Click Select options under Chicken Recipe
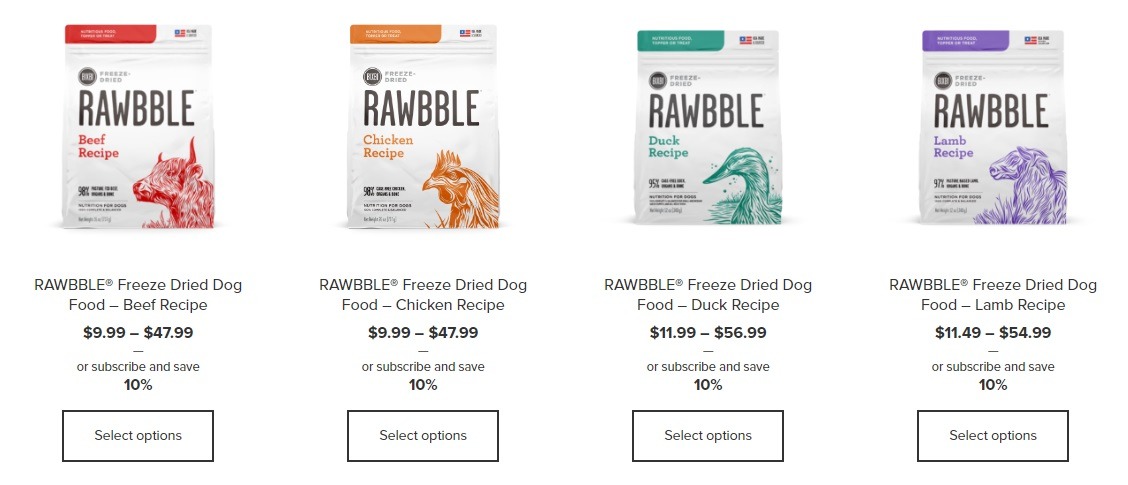Viewport: 1128px width, 485px height. [x=423, y=436]
